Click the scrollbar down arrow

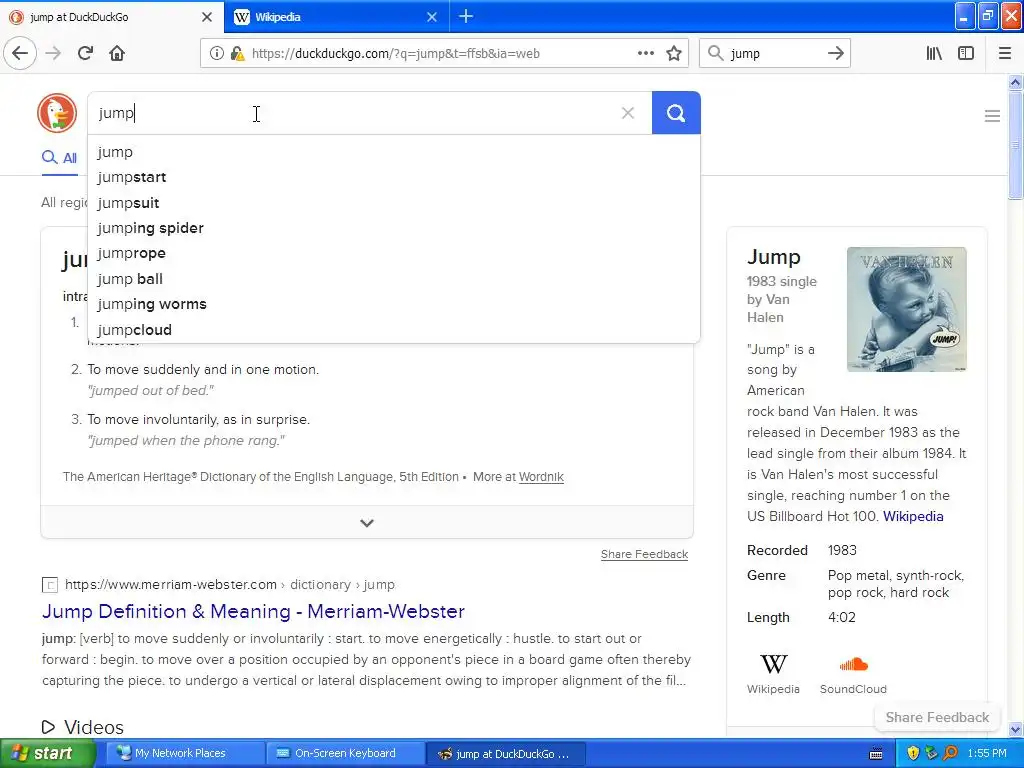click(x=1015, y=729)
